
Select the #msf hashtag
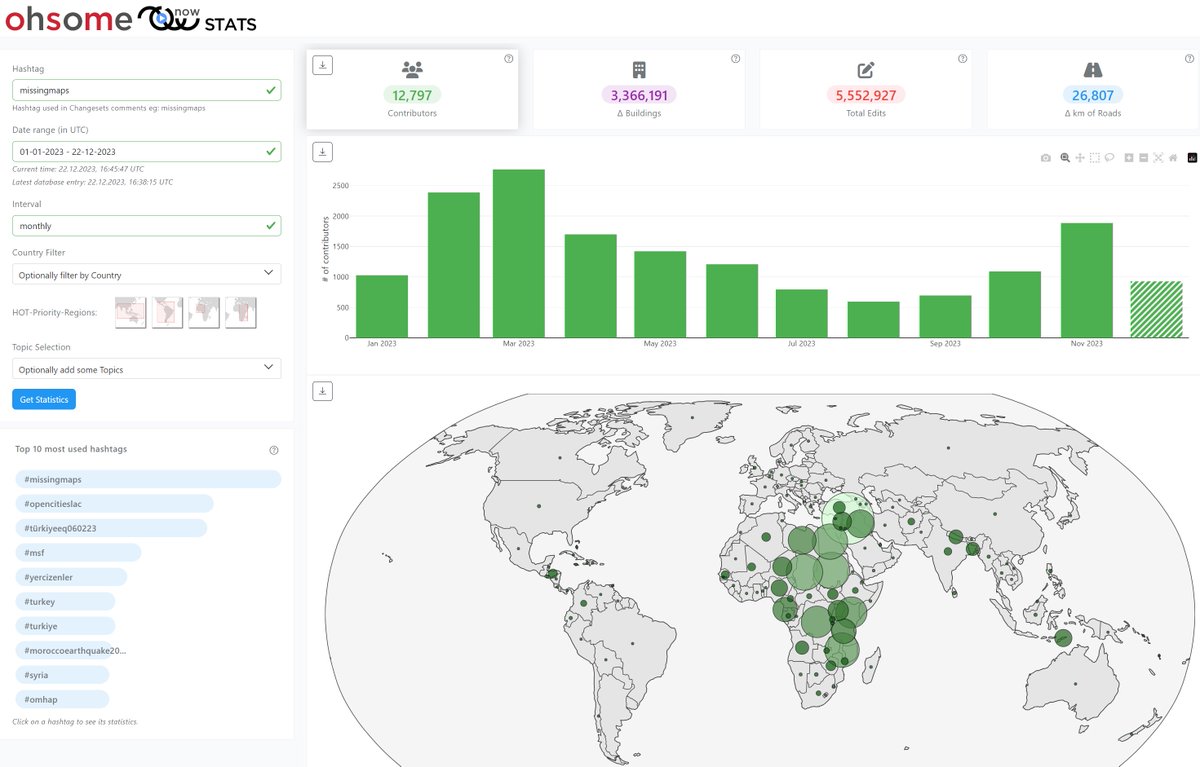pyautogui.click(x=78, y=552)
